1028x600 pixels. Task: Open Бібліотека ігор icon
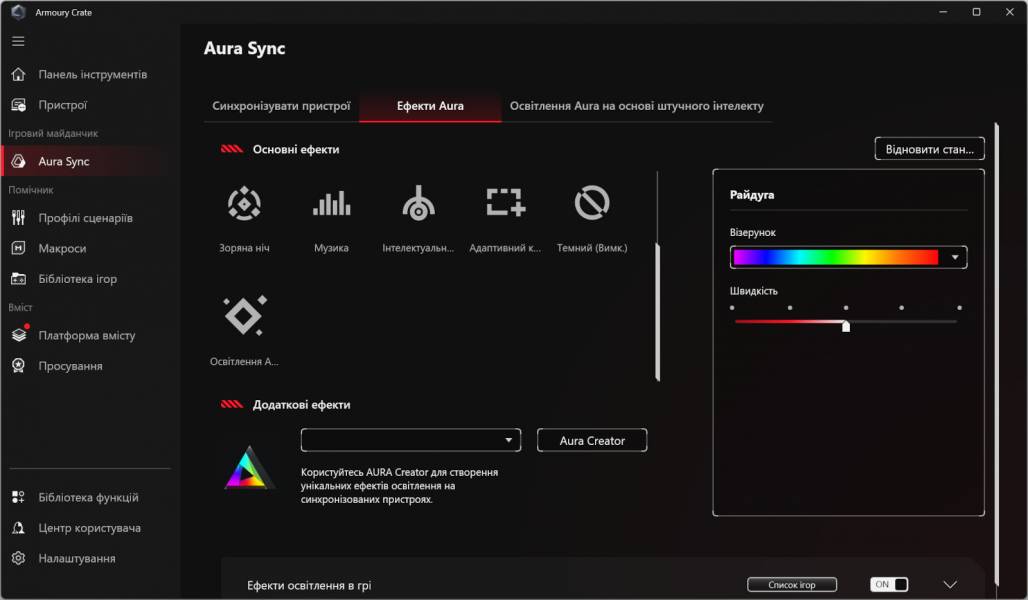click(x=18, y=279)
